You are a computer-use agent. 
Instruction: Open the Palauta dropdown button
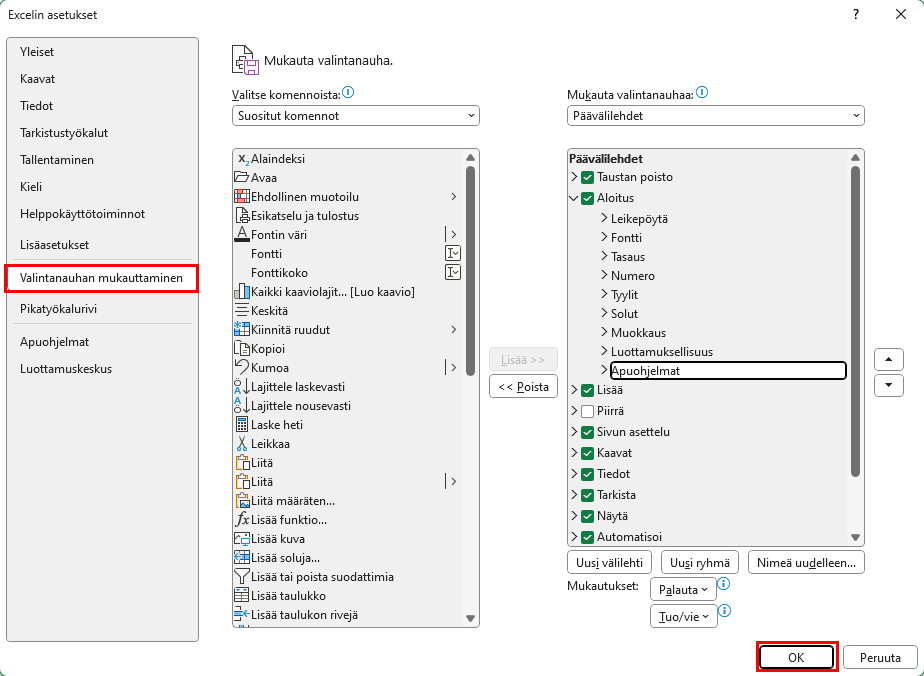[683, 589]
